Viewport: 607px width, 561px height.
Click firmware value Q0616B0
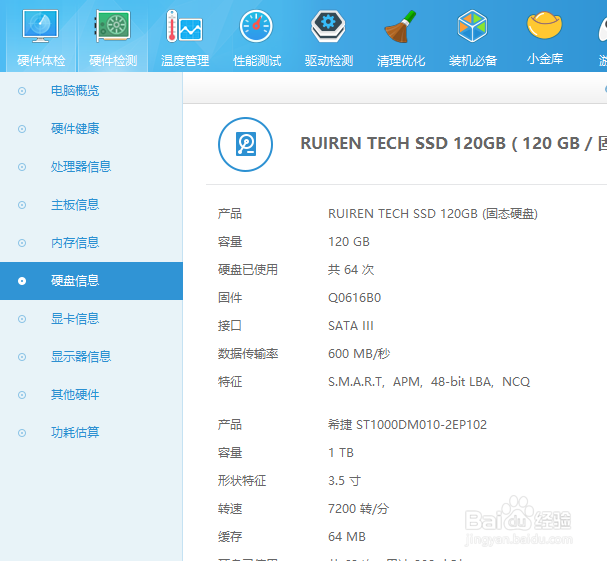(x=355, y=298)
